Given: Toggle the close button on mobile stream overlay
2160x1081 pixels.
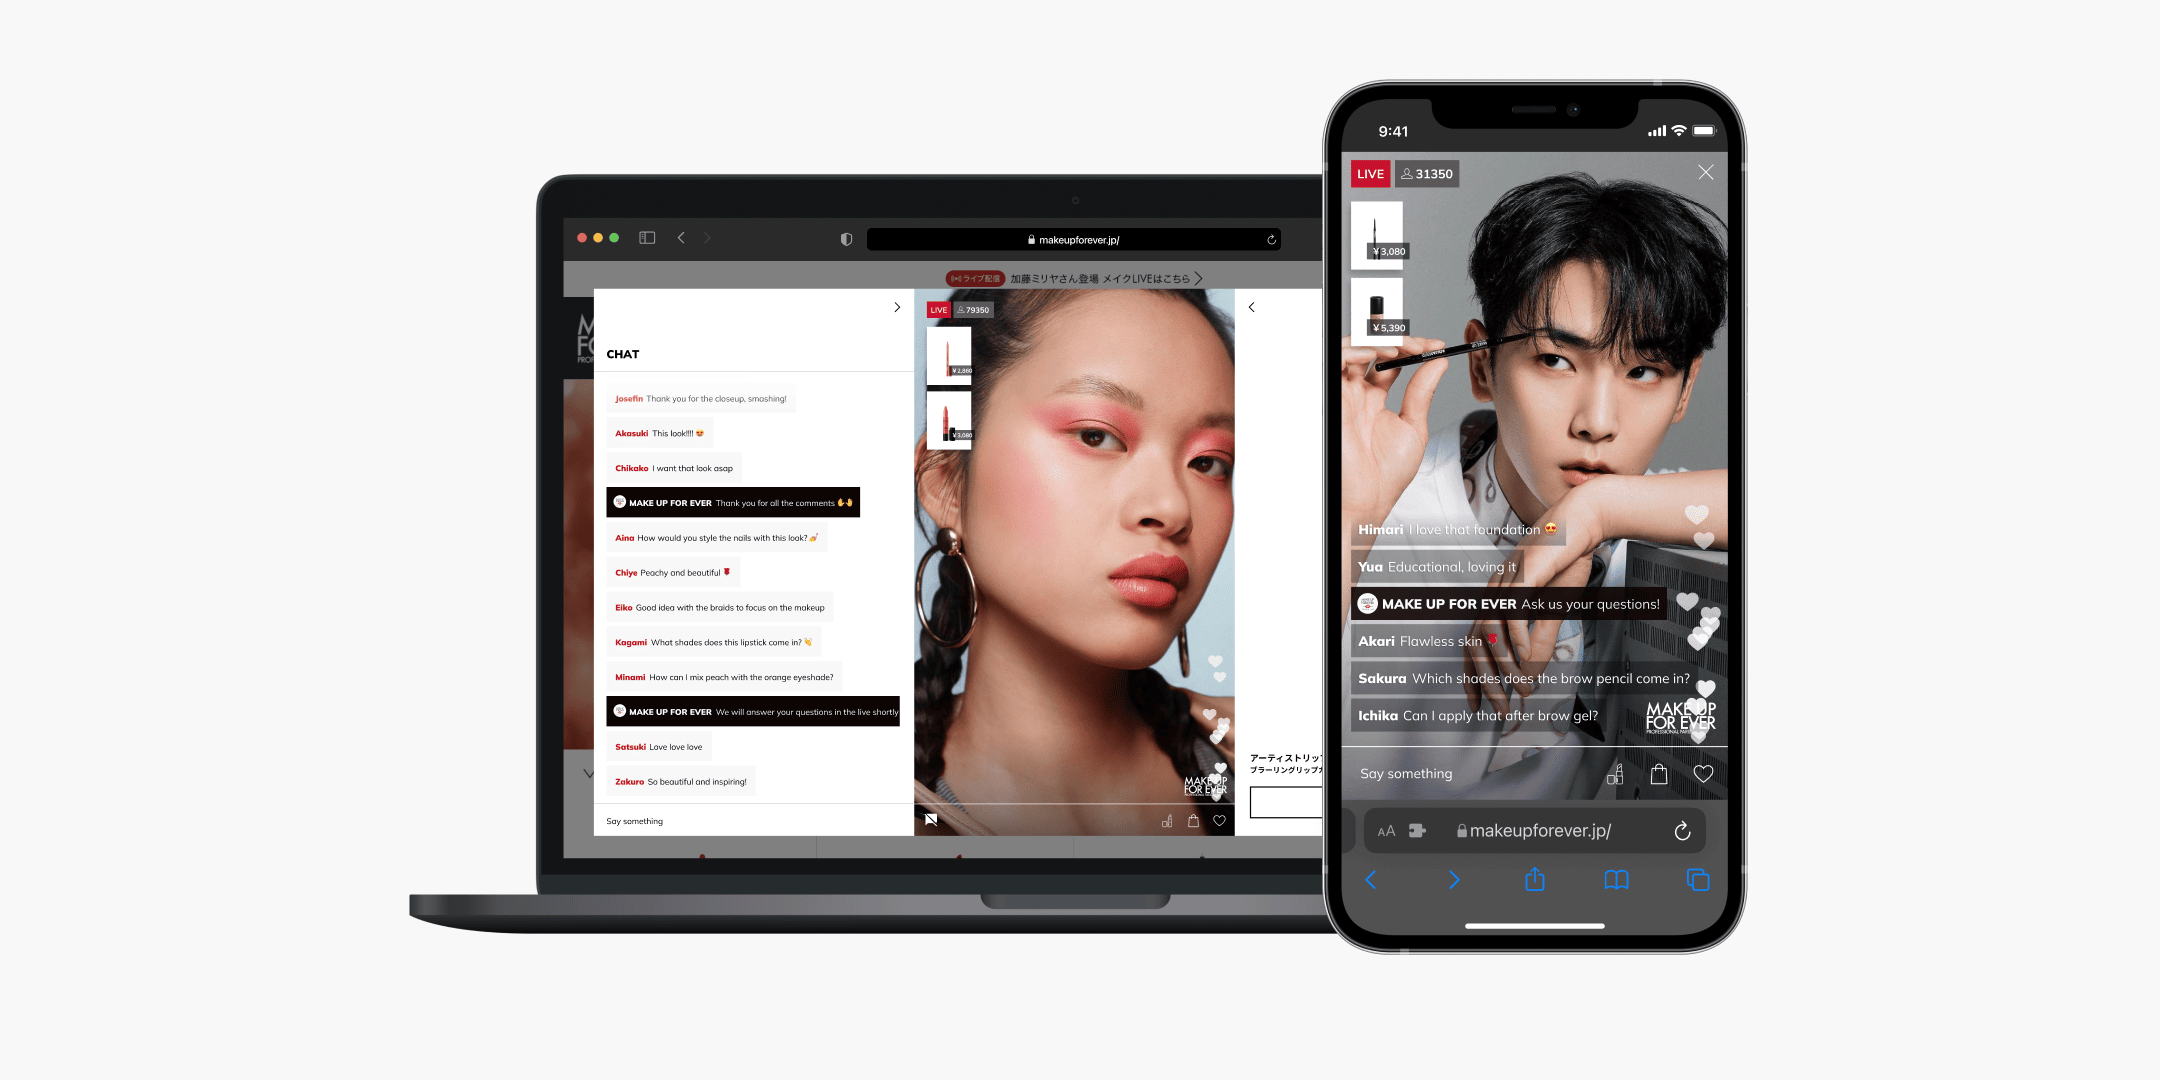Looking at the screenshot, I should [1706, 174].
